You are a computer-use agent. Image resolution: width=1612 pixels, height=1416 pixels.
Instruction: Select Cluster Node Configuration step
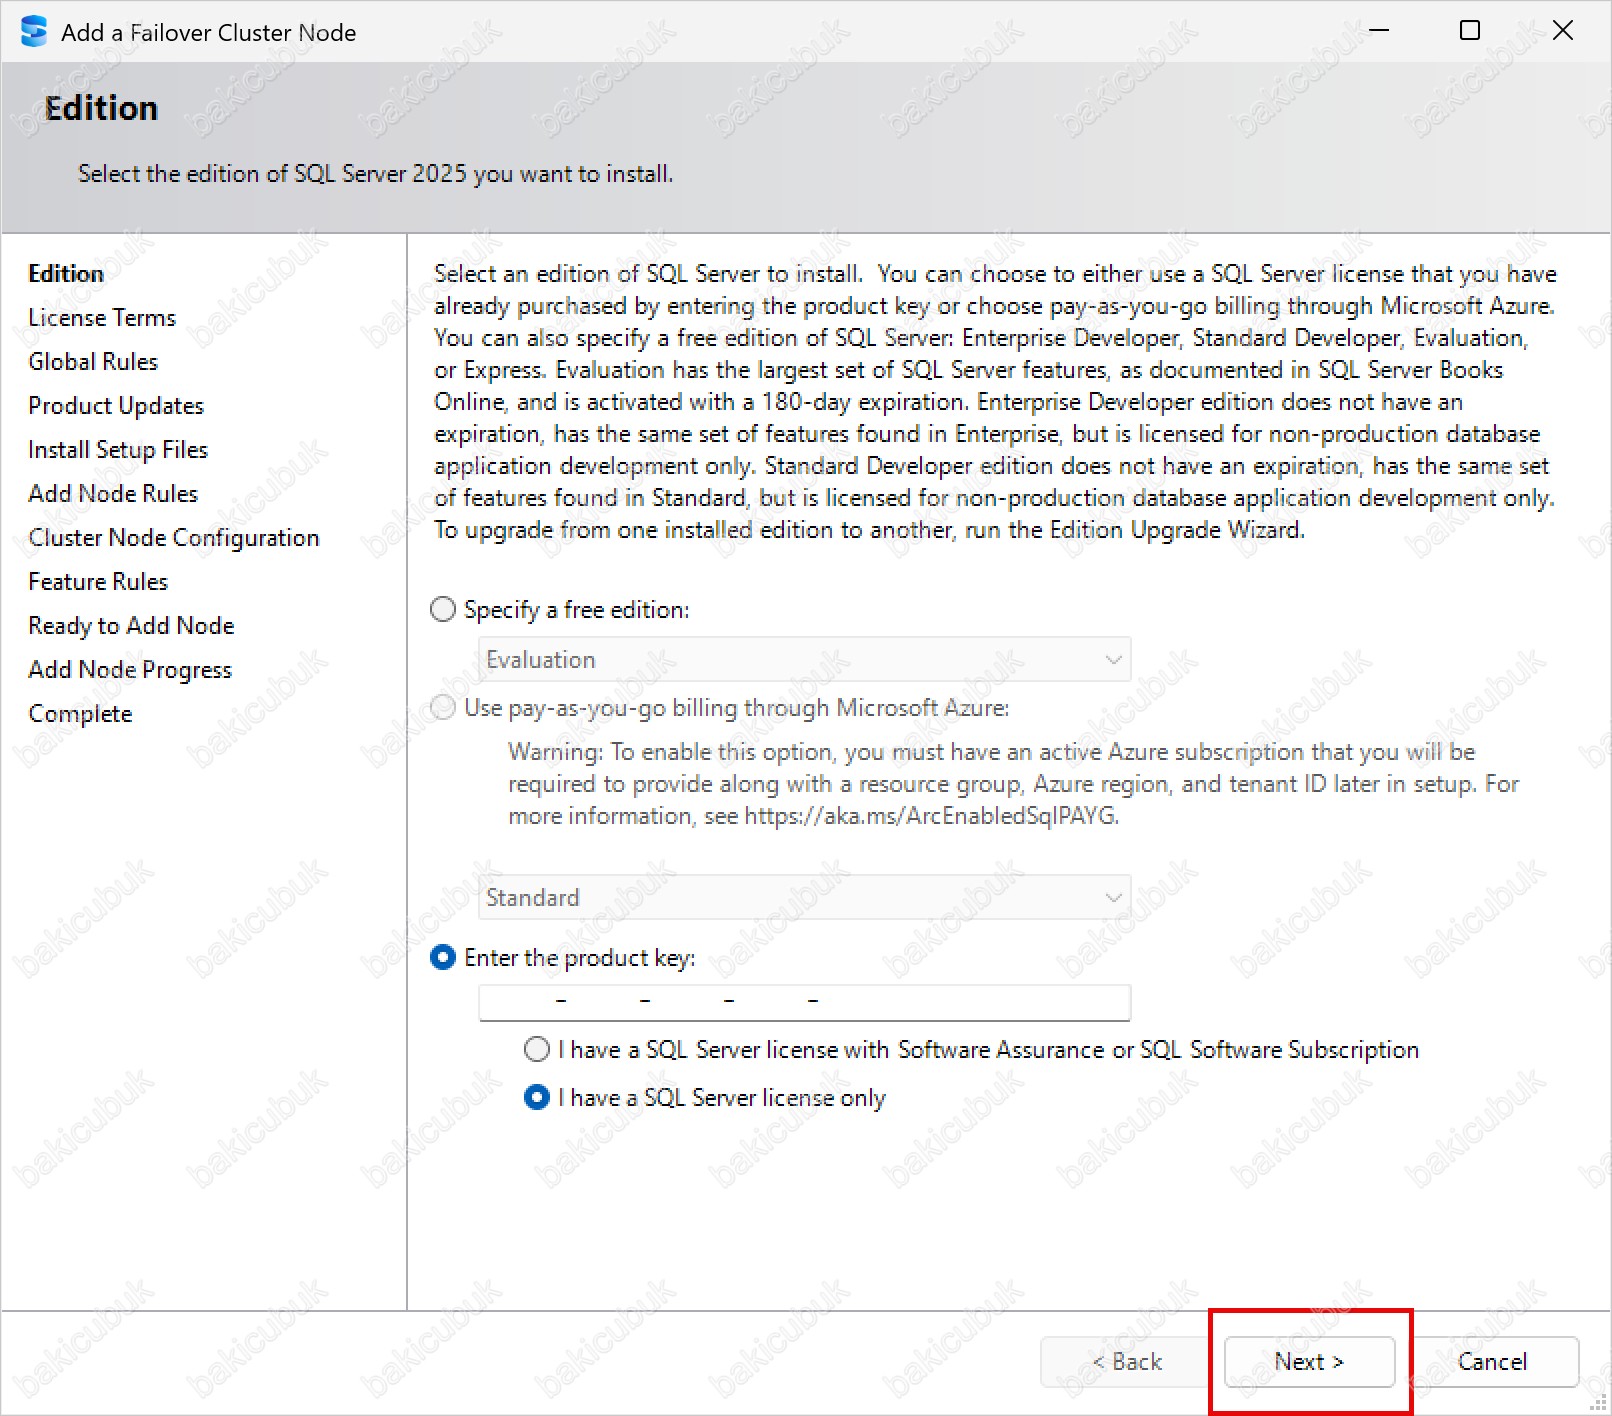point(174,538)
